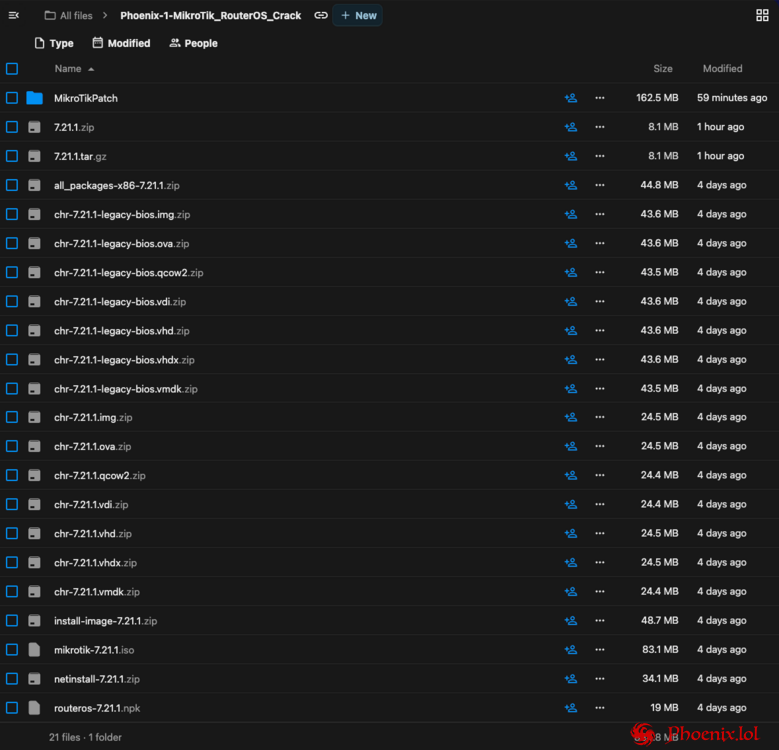This screenshot has height=750, width=779.
Task: Collapse the sidebar menu icon
Action: pos(13,15)
